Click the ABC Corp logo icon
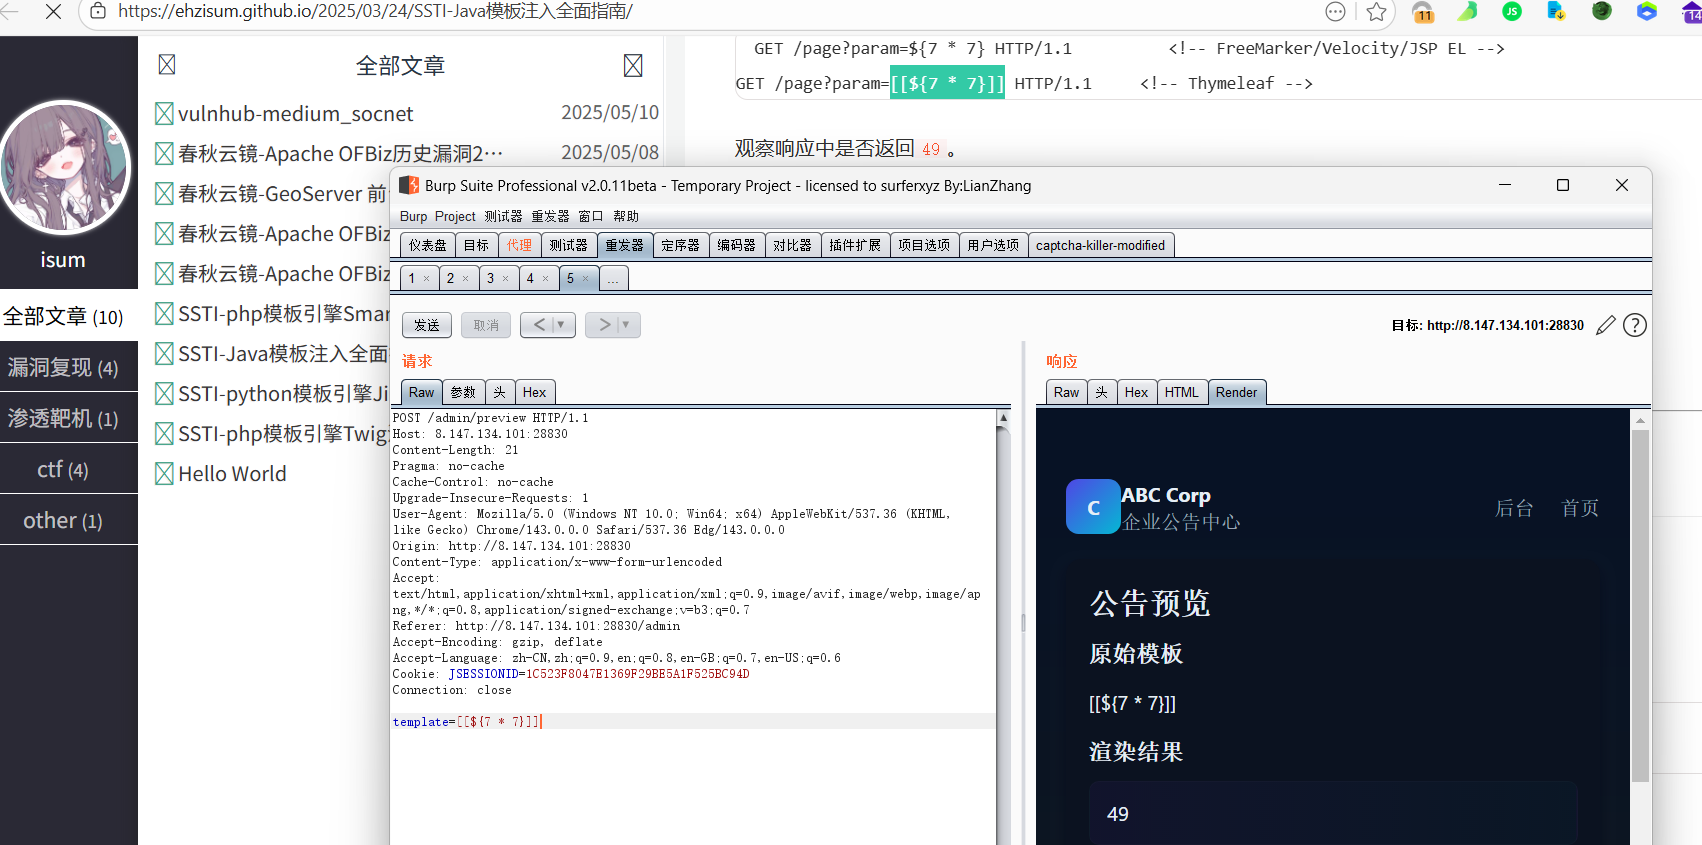The width and height of the screenshot is (1702, 845). tap(1092, 507)
